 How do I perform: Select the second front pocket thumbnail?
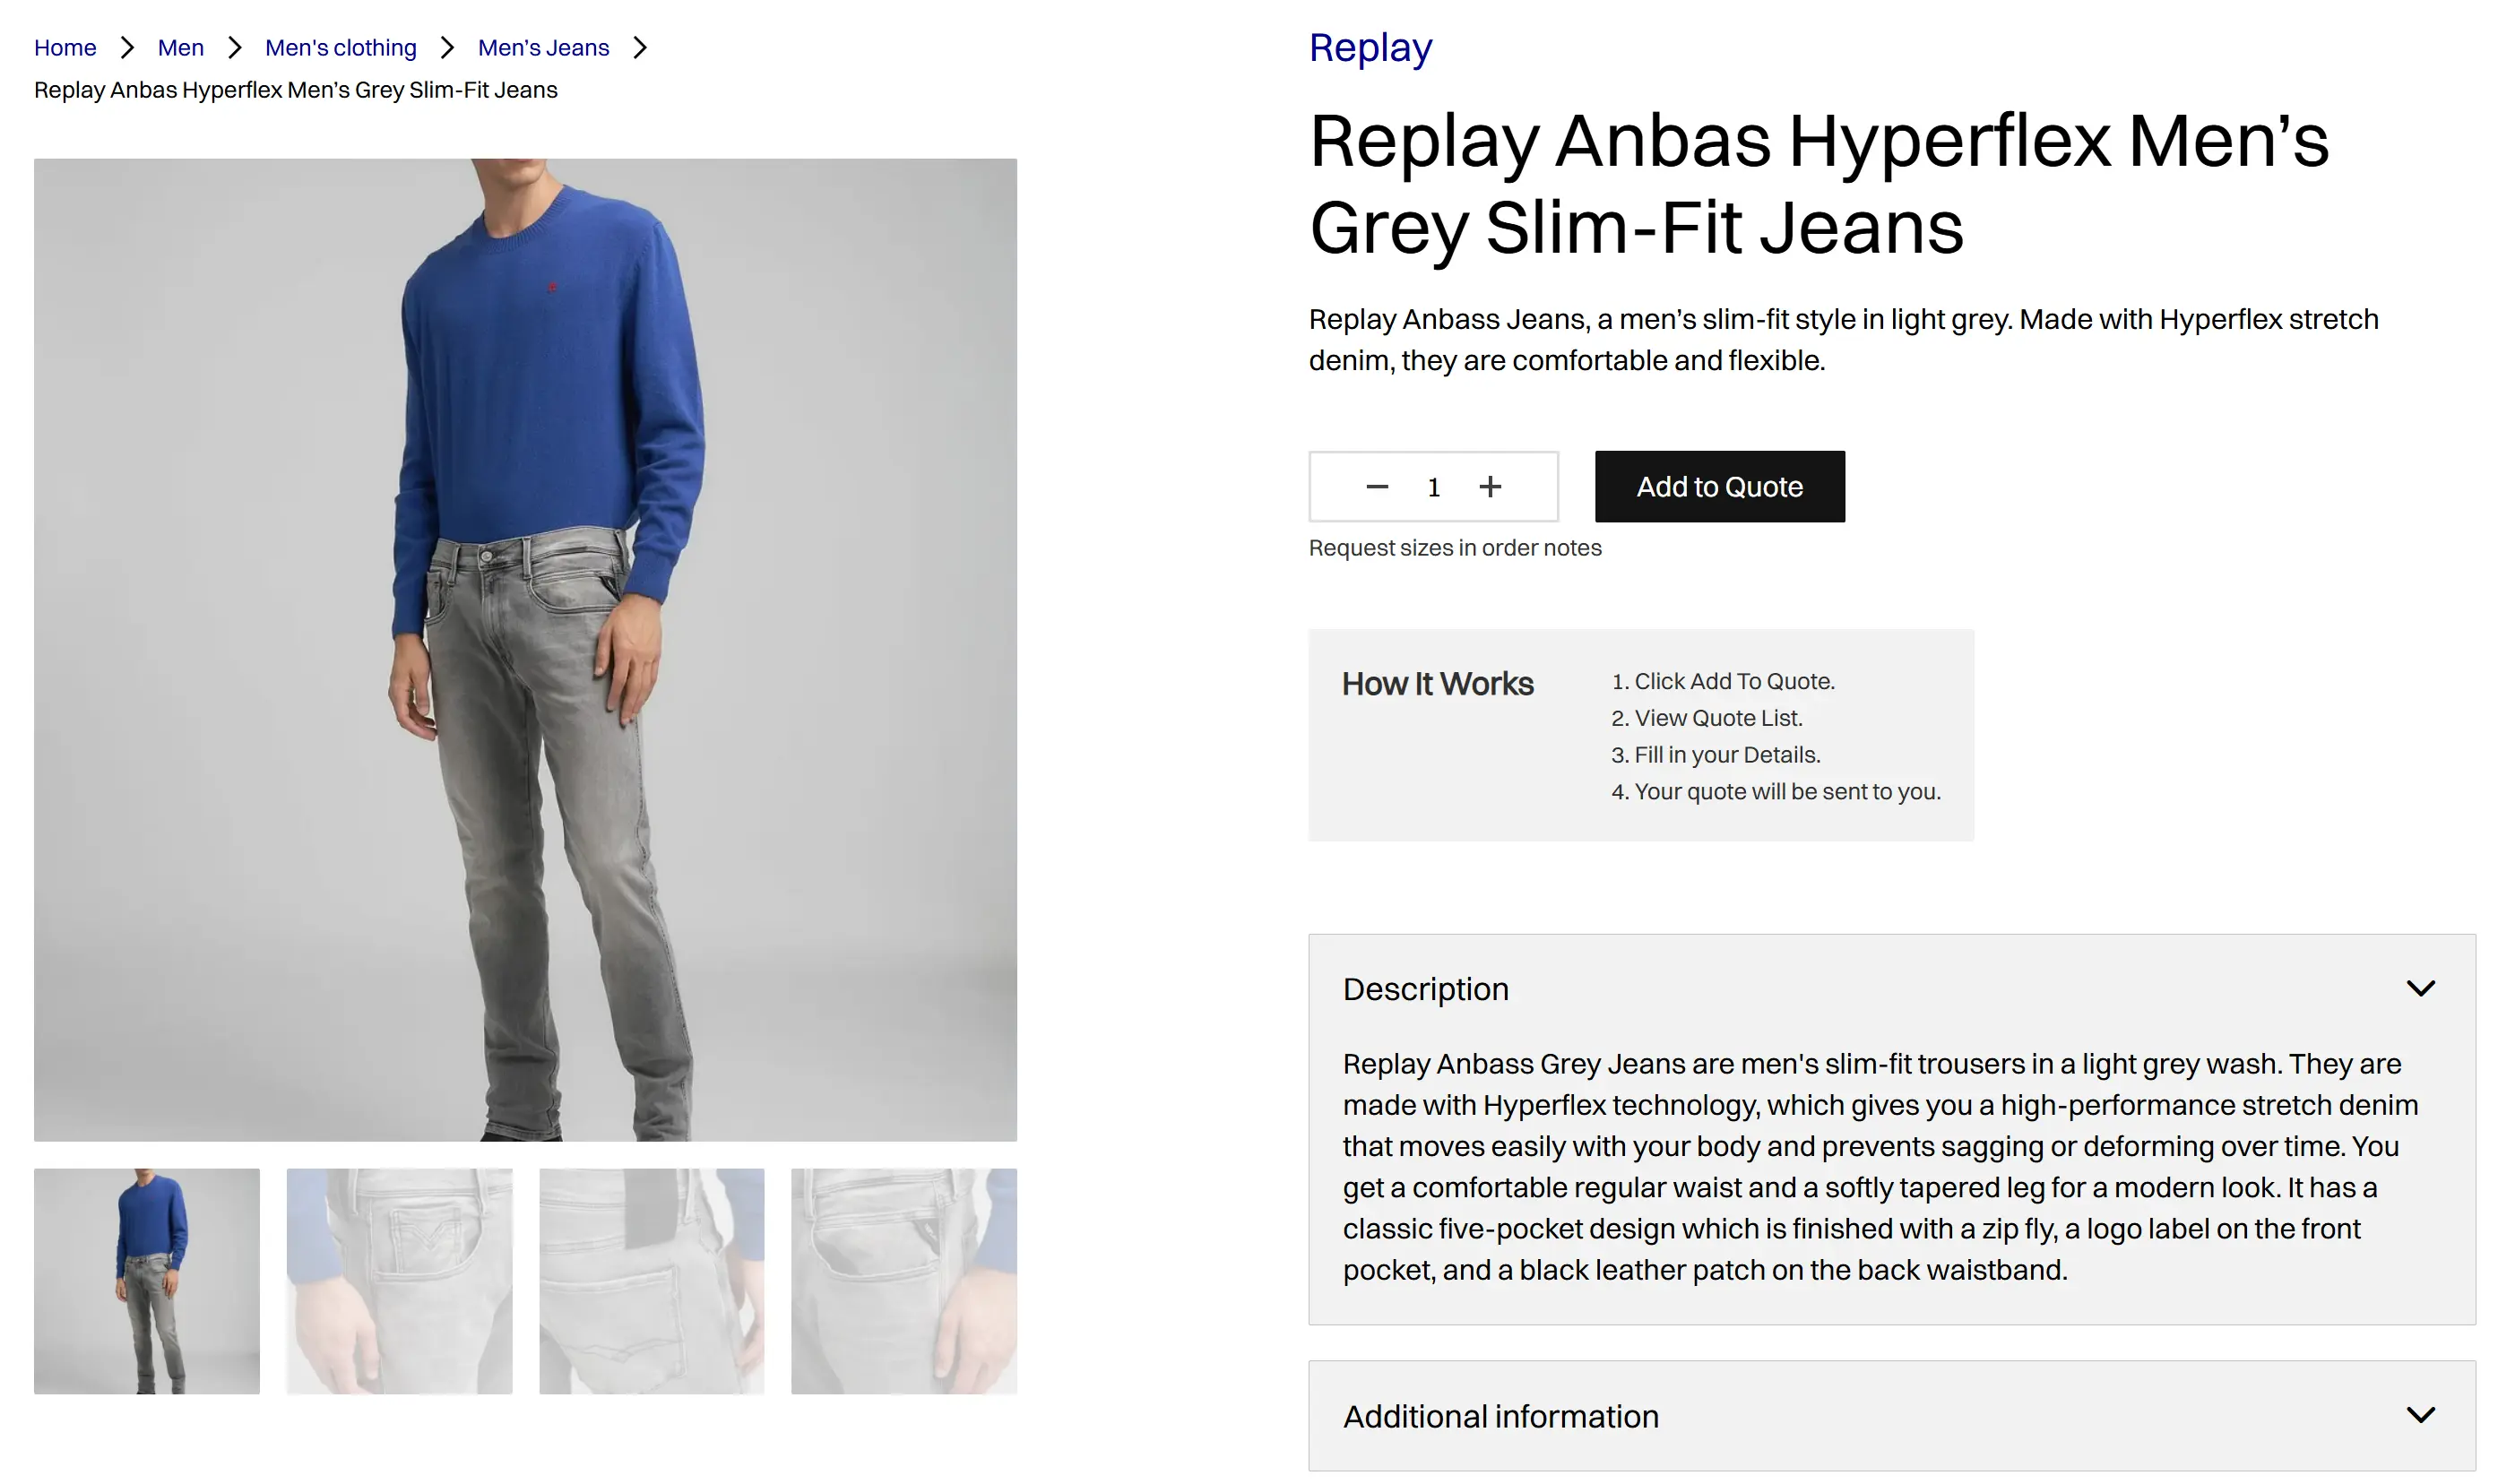(x=399, y=1281)
